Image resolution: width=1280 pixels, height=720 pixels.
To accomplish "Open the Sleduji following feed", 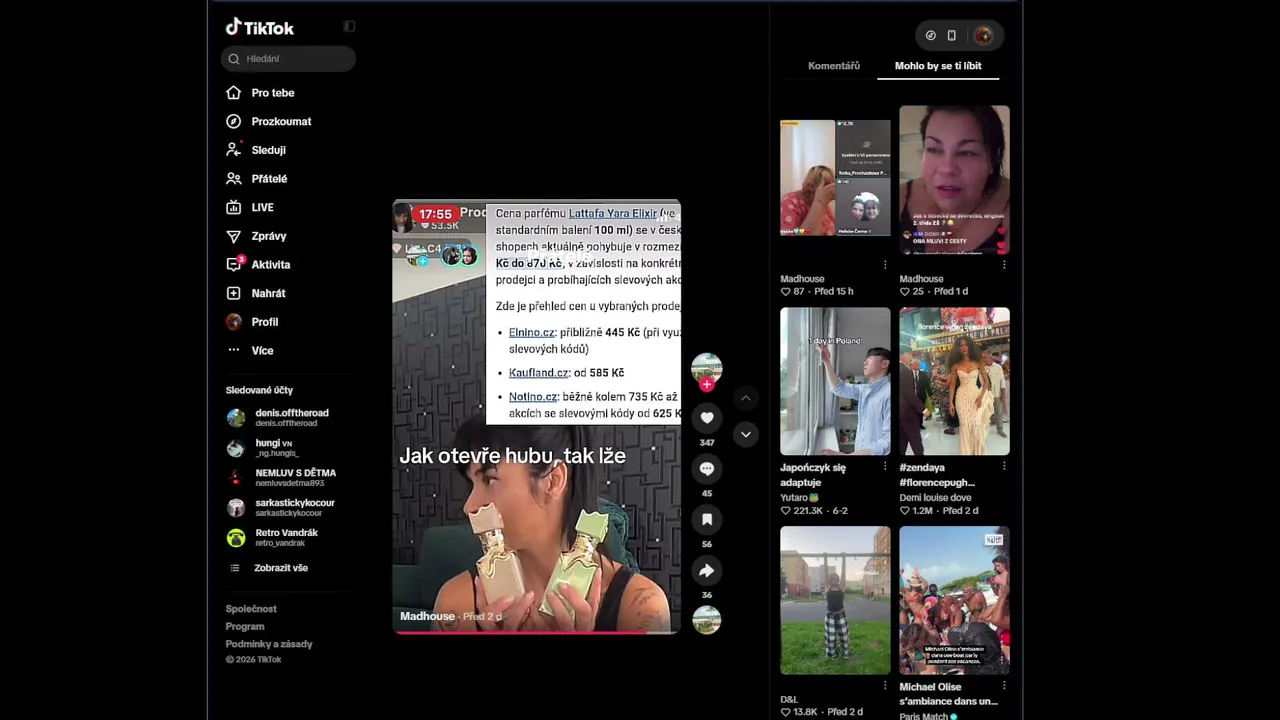I will (x=268, y=150).
